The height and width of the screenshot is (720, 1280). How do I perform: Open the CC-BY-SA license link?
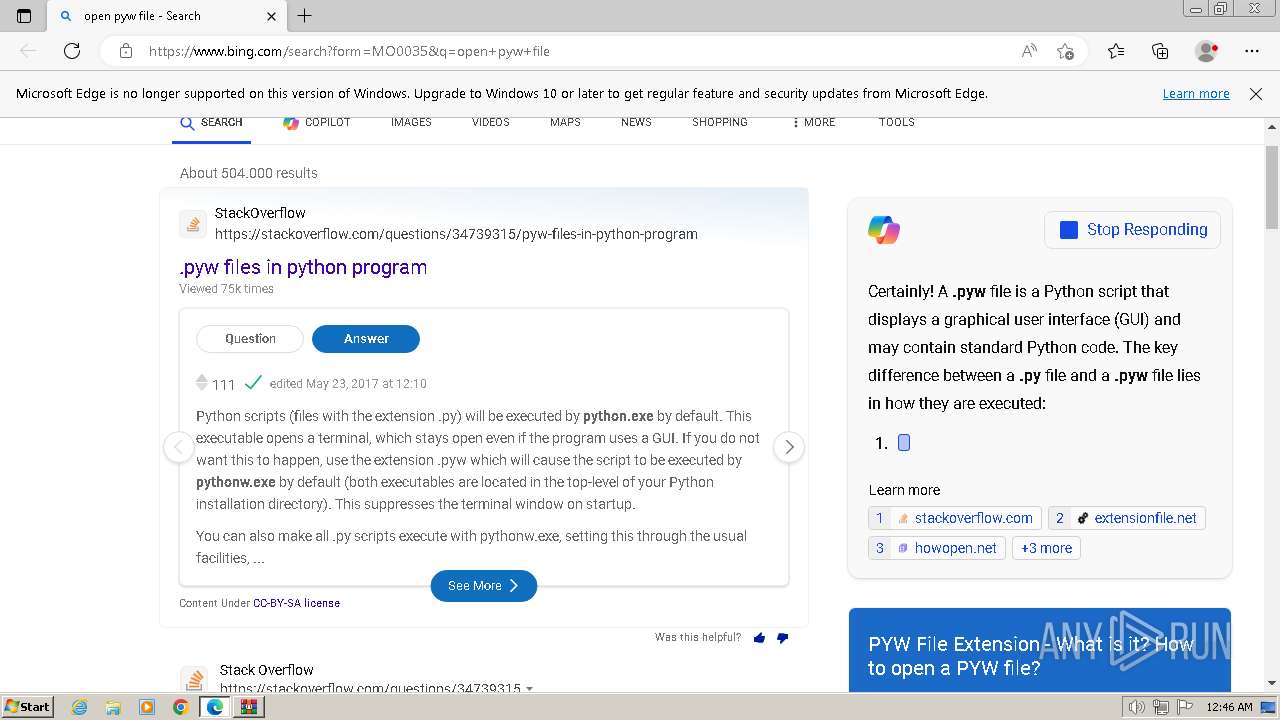[296, 603]
